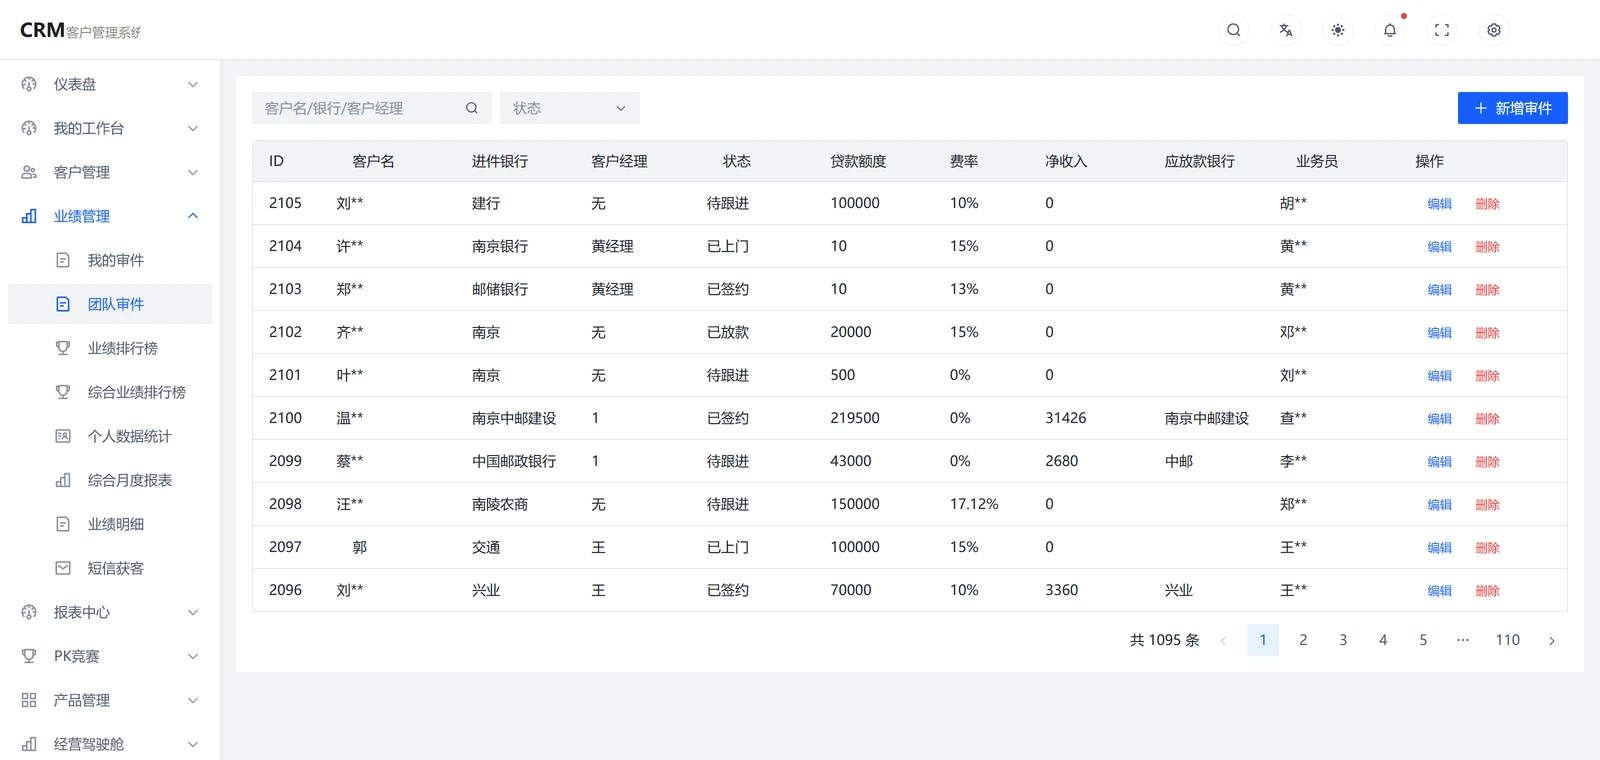Open the language translation icon
The image size is (1600, 760).
[1286, 30]
